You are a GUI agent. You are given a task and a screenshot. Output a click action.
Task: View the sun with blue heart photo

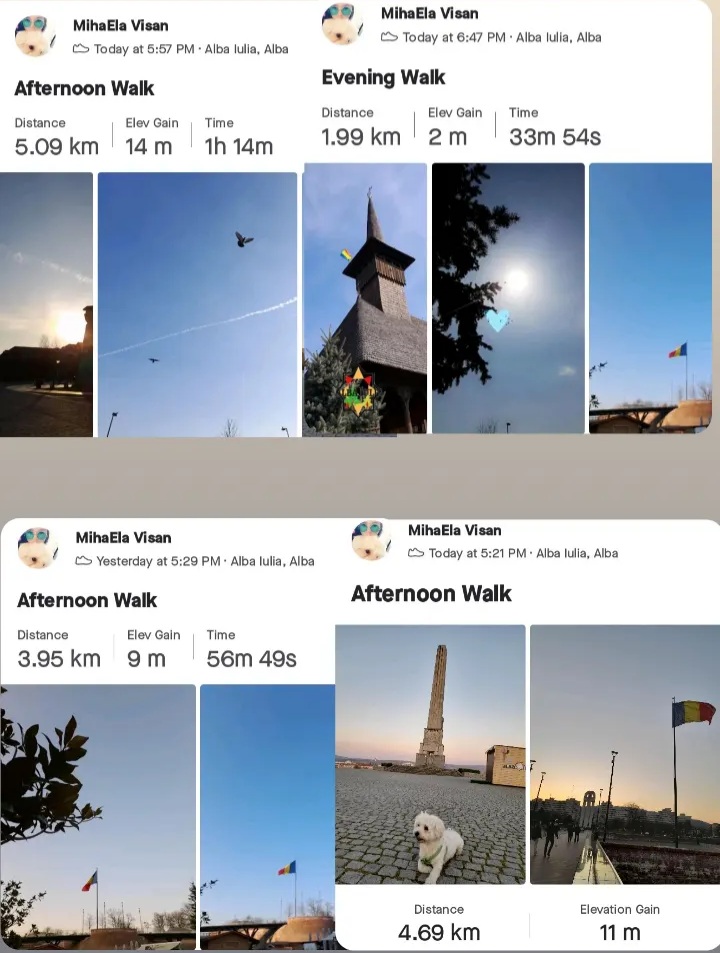[x=508, y=298]
